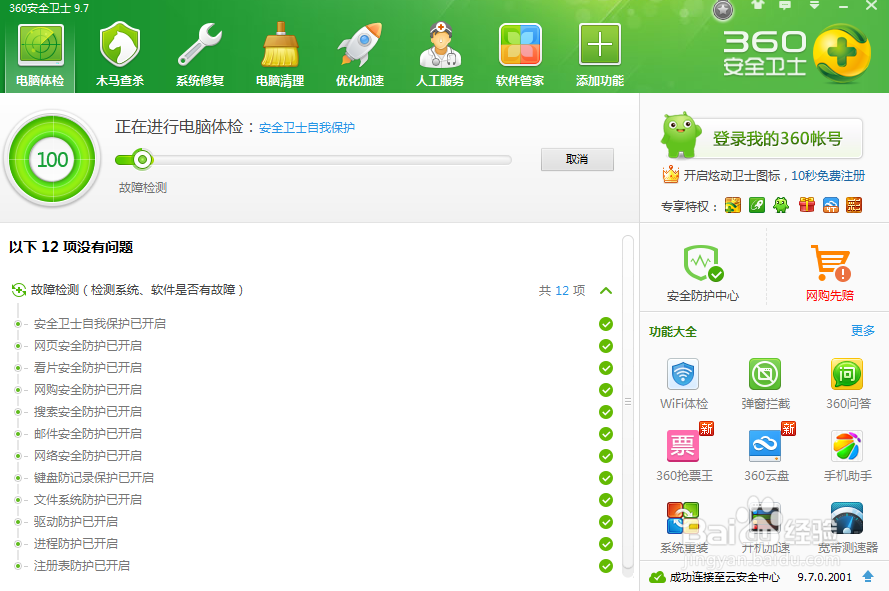
Task: Cancel the scan with 取消 button
Action: point(577,159)
